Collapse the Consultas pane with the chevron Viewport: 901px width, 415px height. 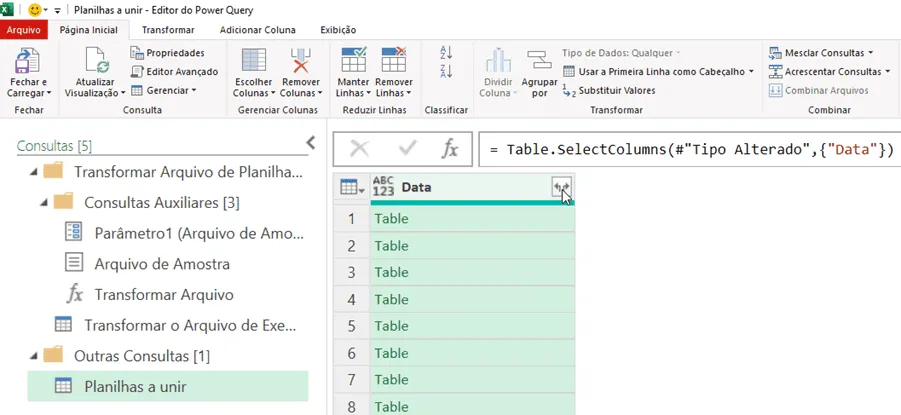(311, 143)
